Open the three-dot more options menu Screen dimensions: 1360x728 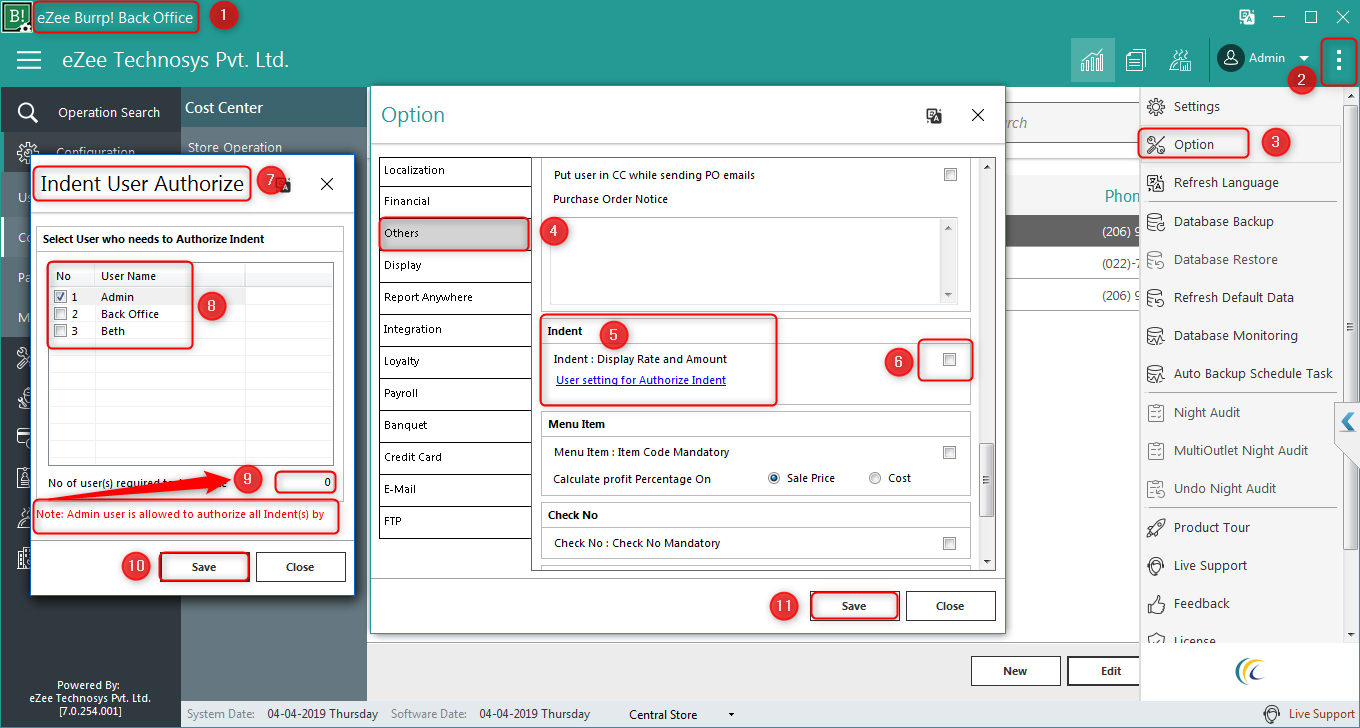coord(1339,60)
